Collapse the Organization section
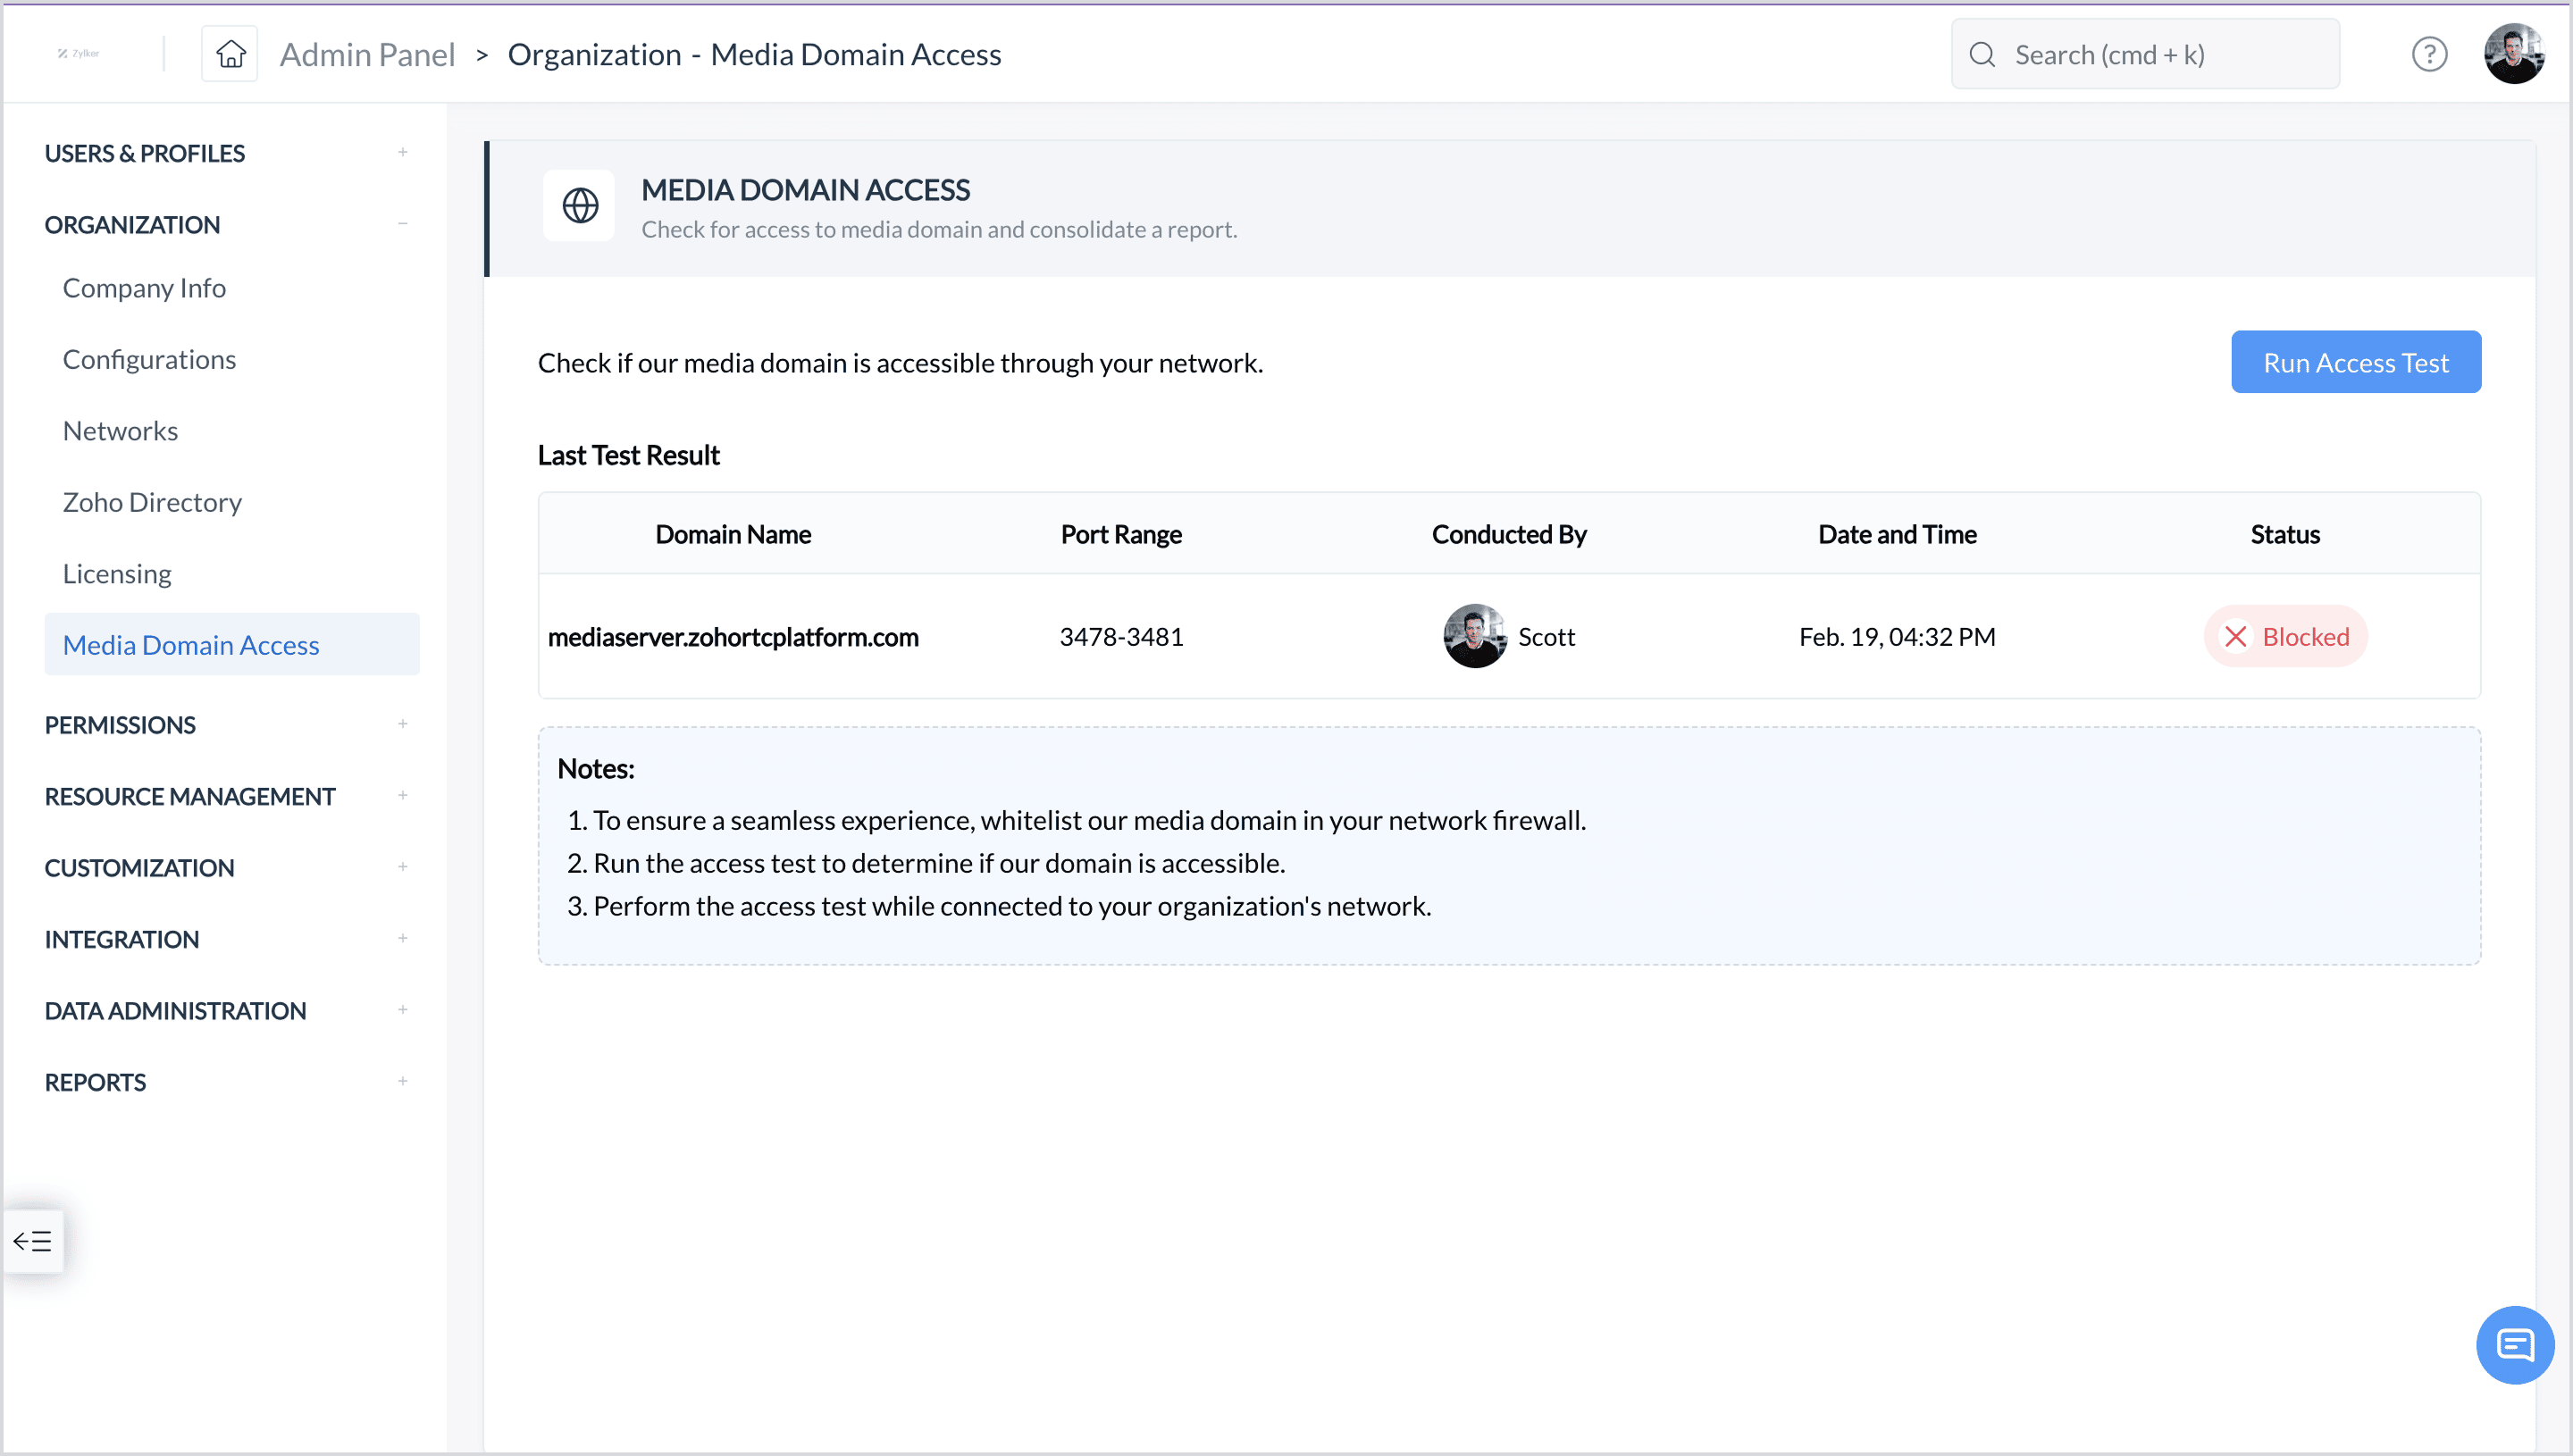The width and height of the screenshot is (2573, 1456). (x=402, y=224)
